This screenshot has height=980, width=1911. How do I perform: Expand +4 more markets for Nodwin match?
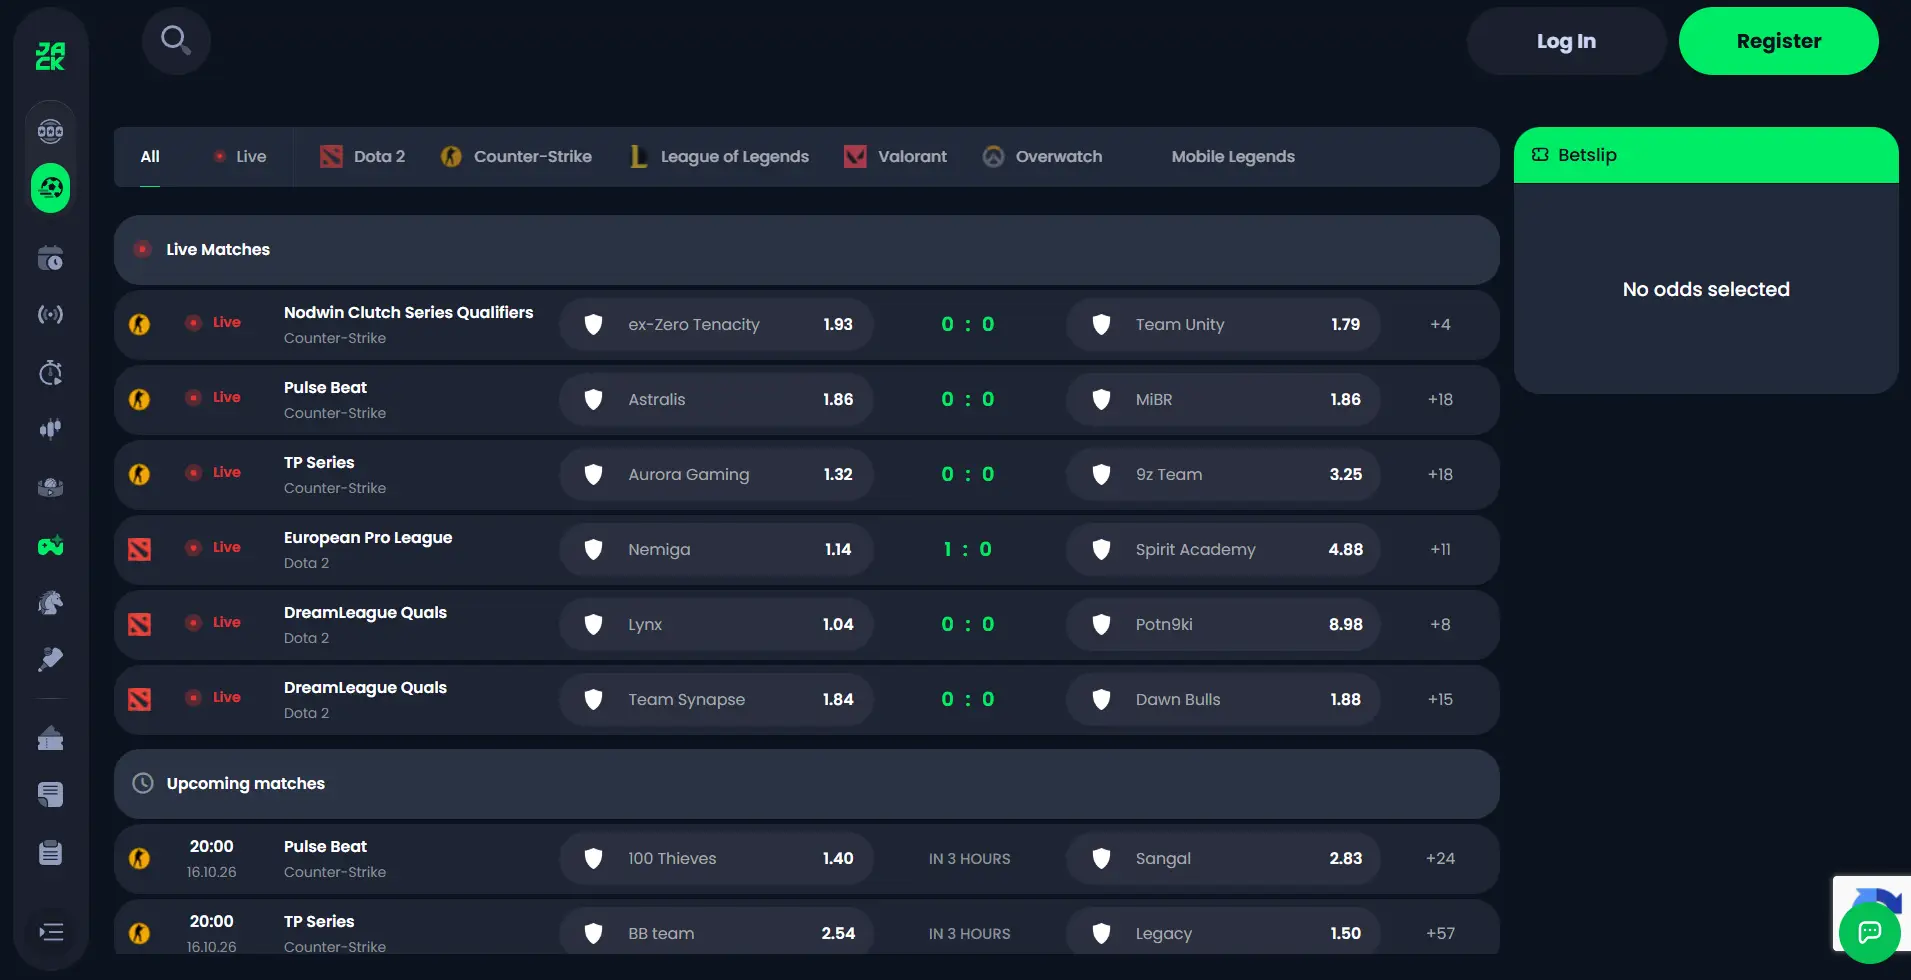1440,324
